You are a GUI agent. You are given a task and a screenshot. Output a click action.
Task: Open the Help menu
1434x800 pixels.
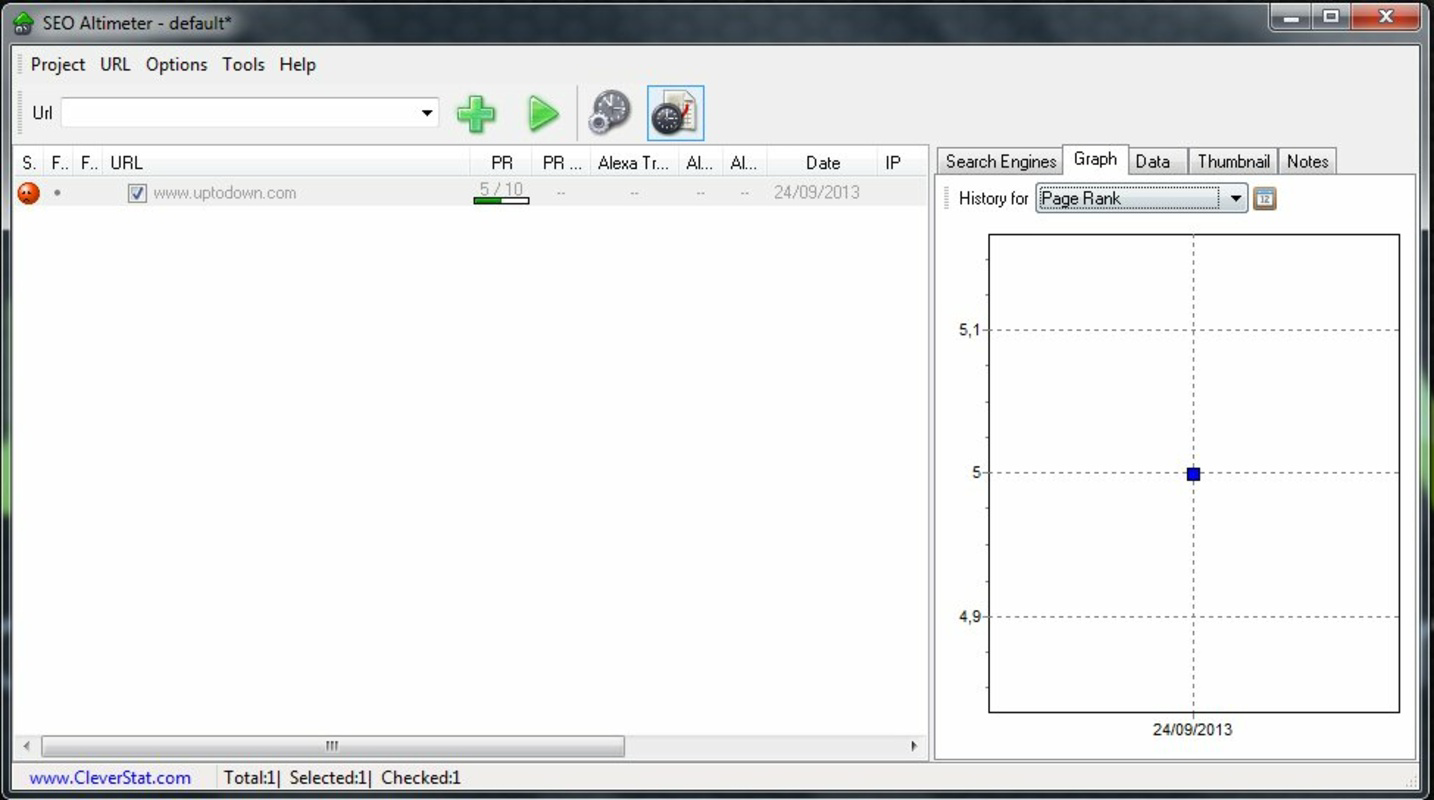297,64
